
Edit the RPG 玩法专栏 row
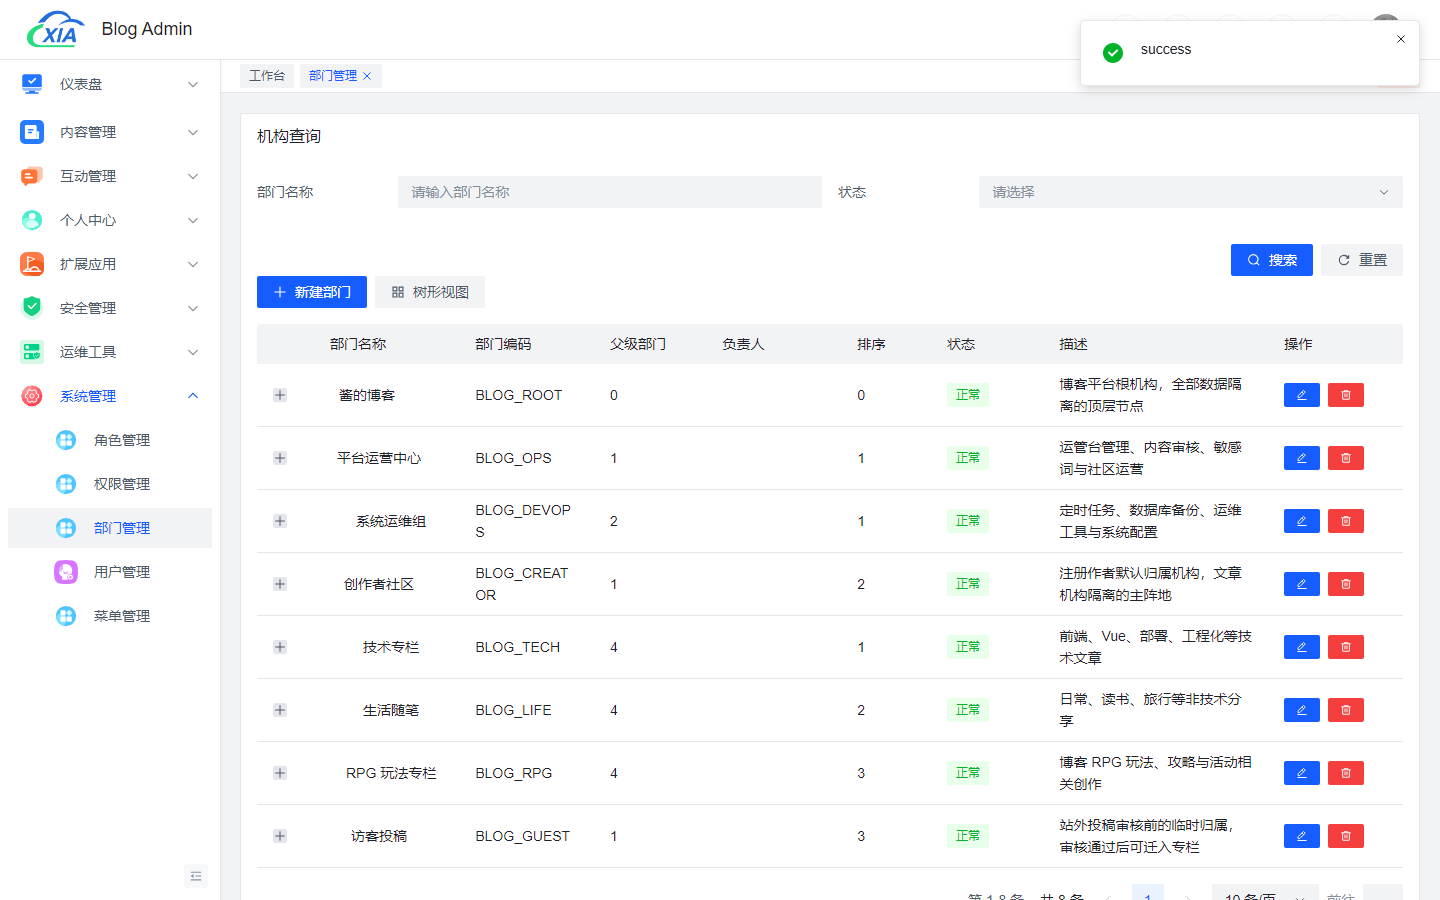click(x=1302, y=773)
